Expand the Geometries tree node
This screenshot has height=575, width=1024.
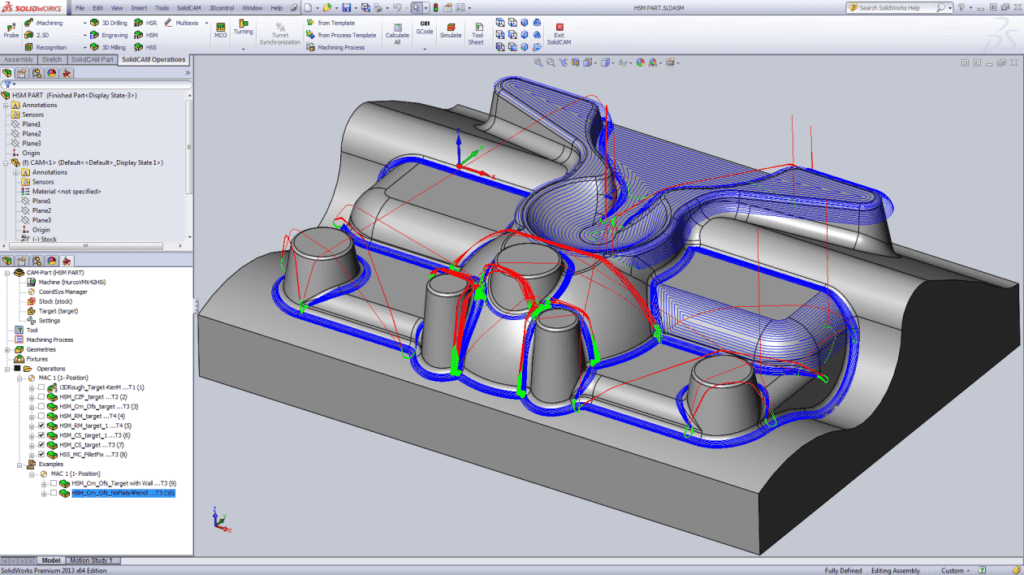click(x=6, y=349)
